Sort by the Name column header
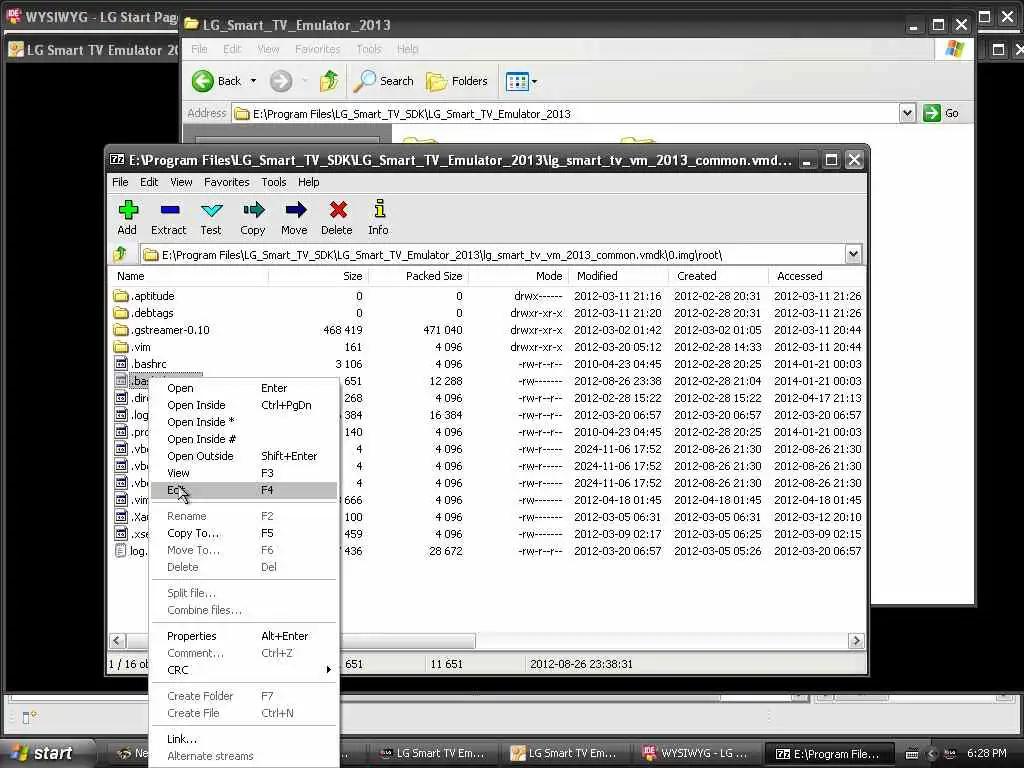Viewport: 1024px width, 768px height. click(x=188, y=276)
